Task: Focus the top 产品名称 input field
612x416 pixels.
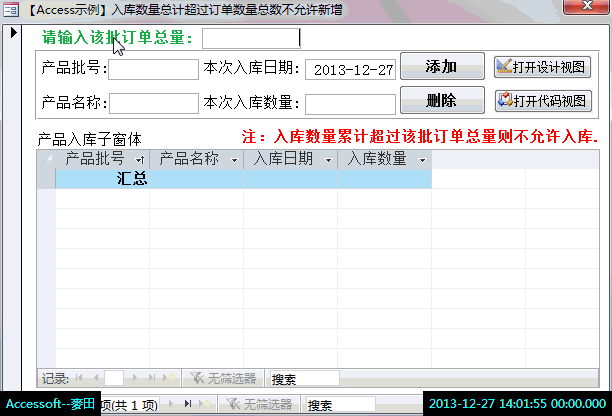Action: (x=154, y=103)
